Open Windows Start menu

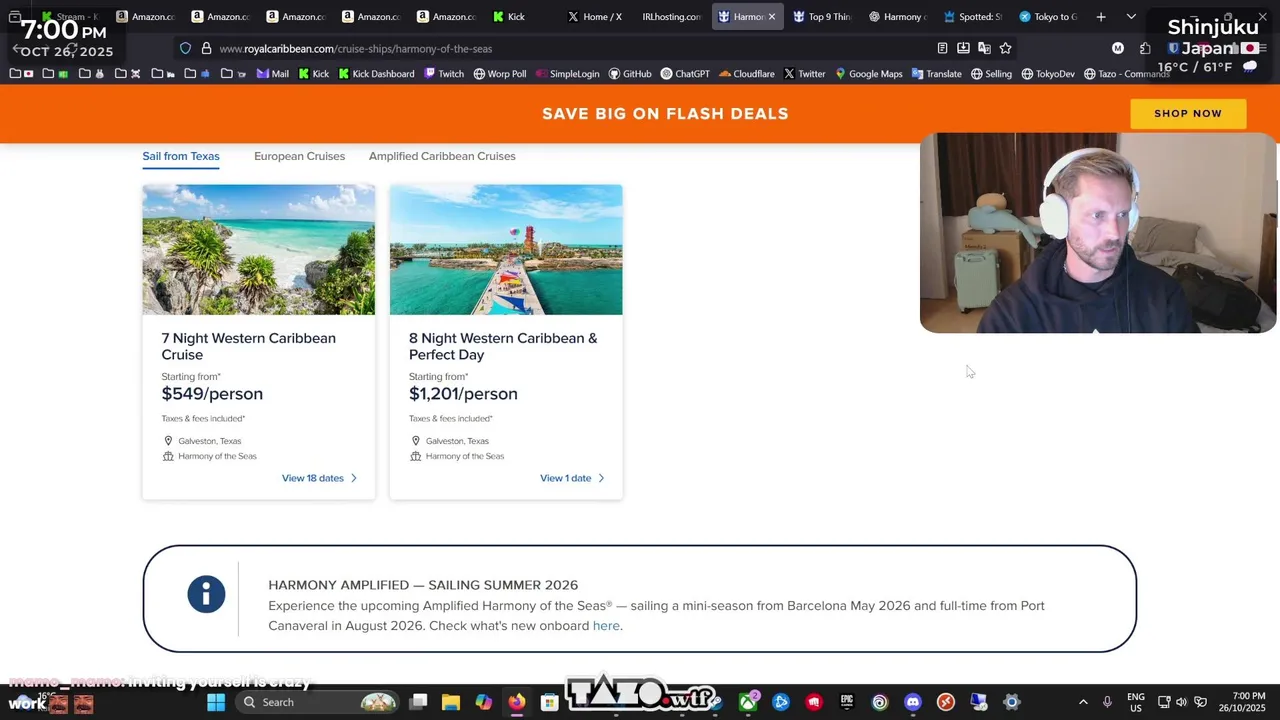coord(216,702)
